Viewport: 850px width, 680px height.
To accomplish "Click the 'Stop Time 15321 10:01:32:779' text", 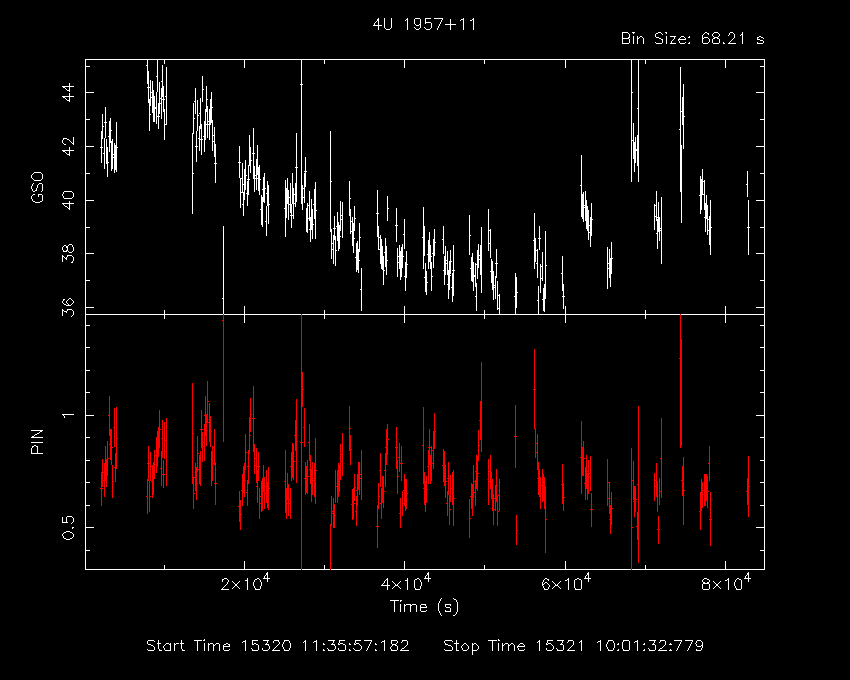I will point(573,646).
